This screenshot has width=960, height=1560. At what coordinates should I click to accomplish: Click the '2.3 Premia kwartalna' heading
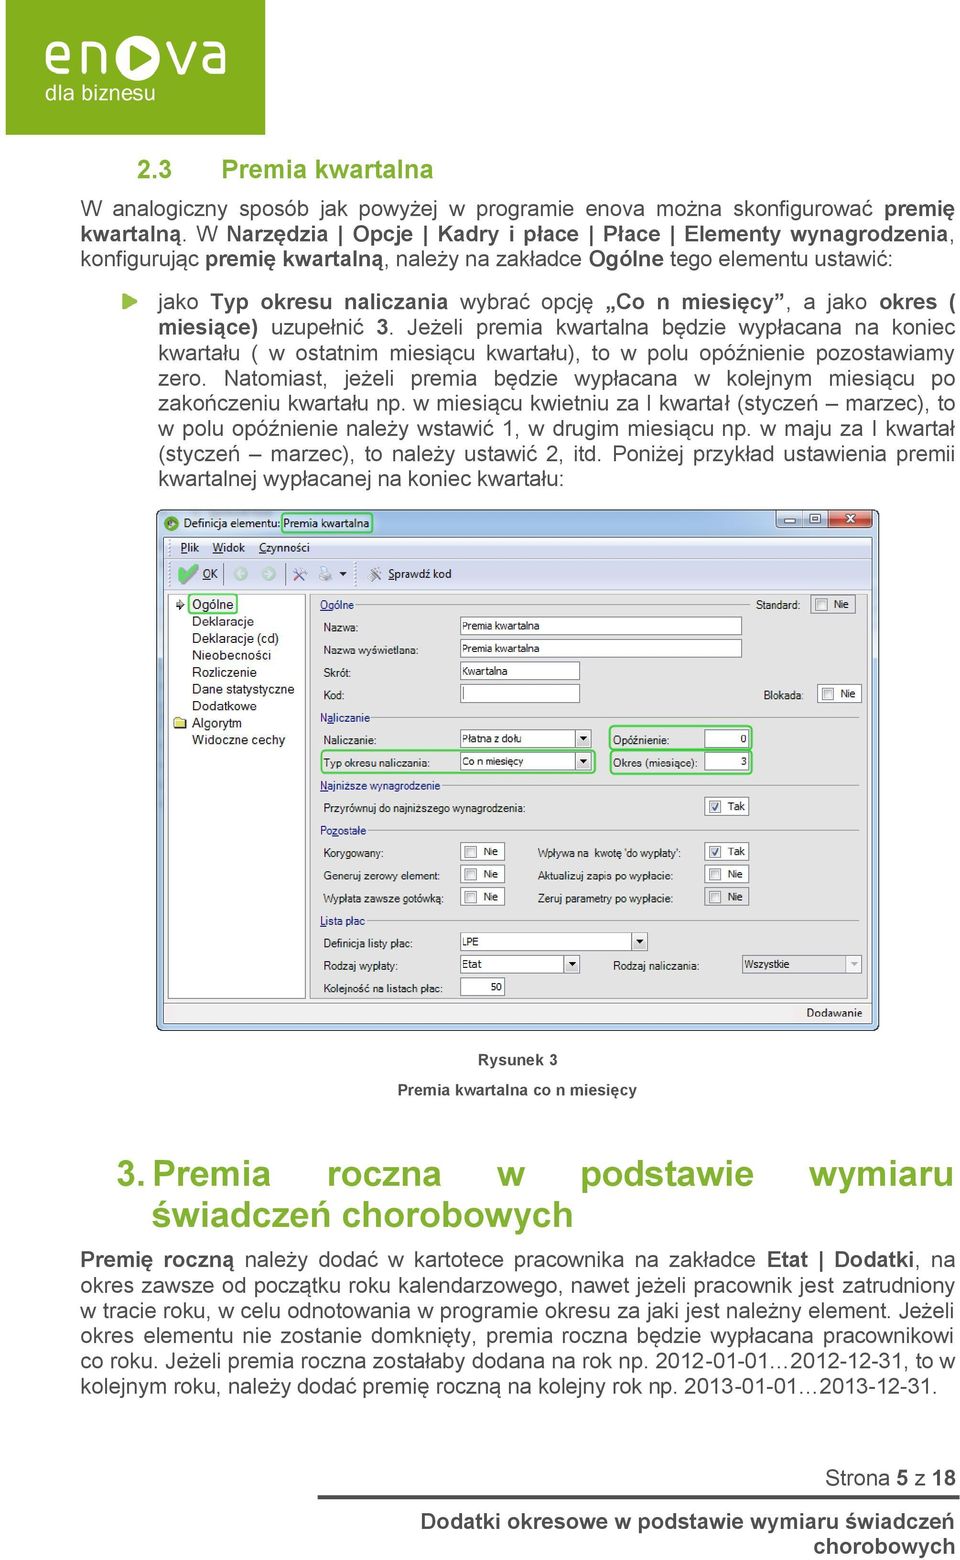click(285, 169)
